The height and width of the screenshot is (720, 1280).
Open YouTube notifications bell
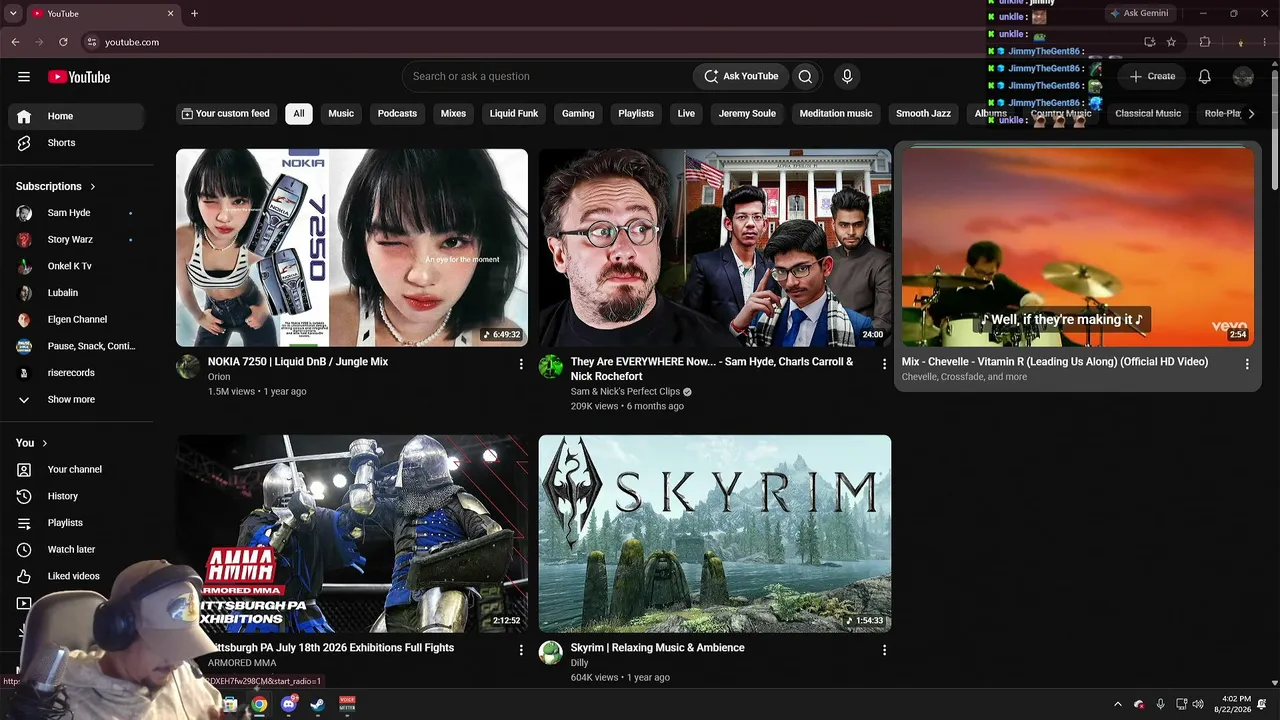point(1205,76)
